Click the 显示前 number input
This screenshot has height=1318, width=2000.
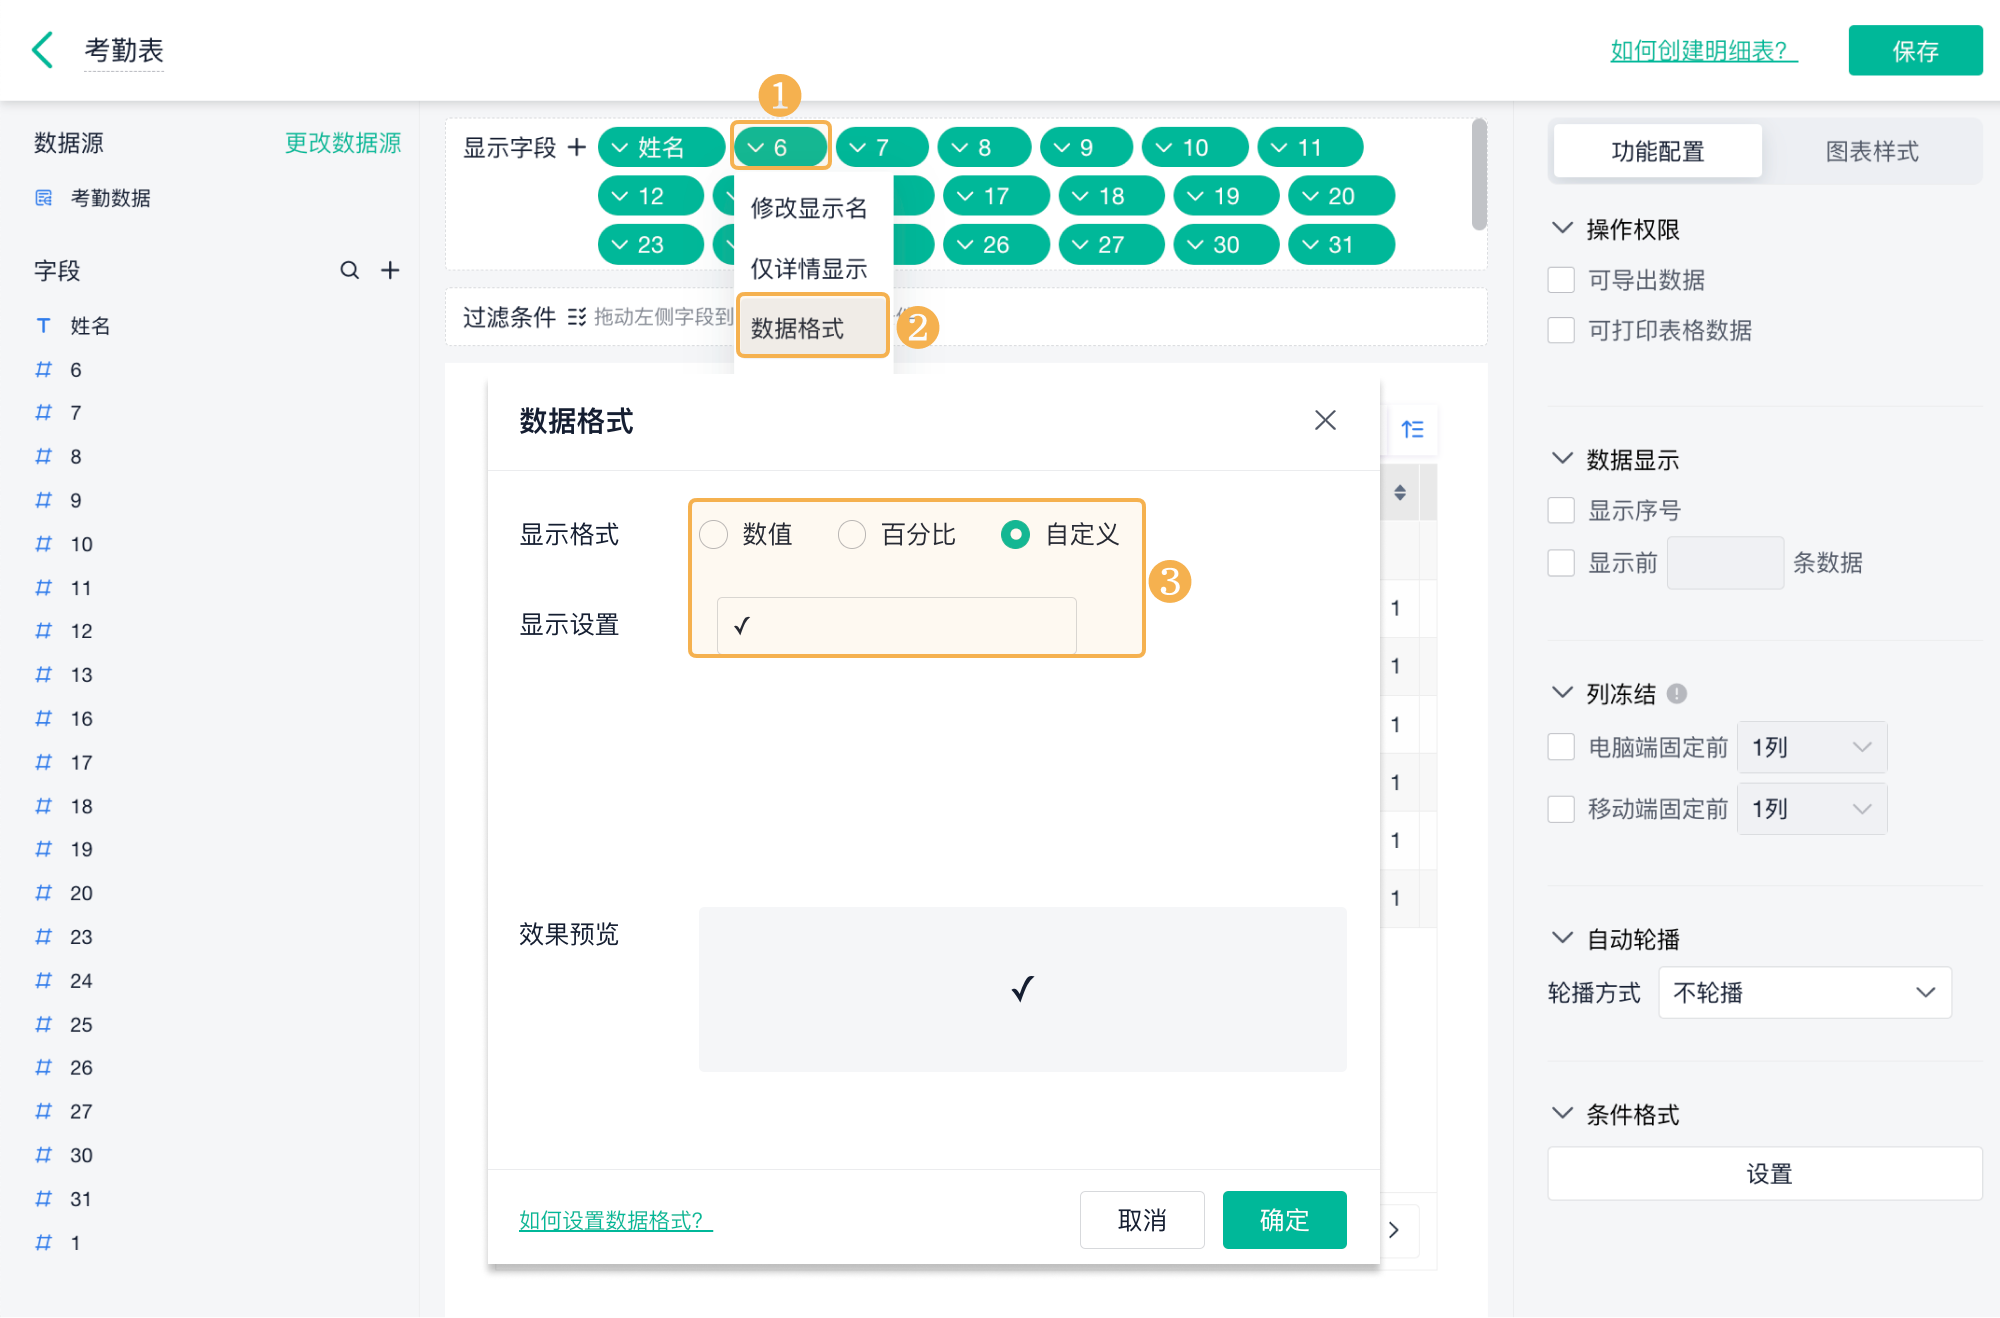pos(1725,562)
